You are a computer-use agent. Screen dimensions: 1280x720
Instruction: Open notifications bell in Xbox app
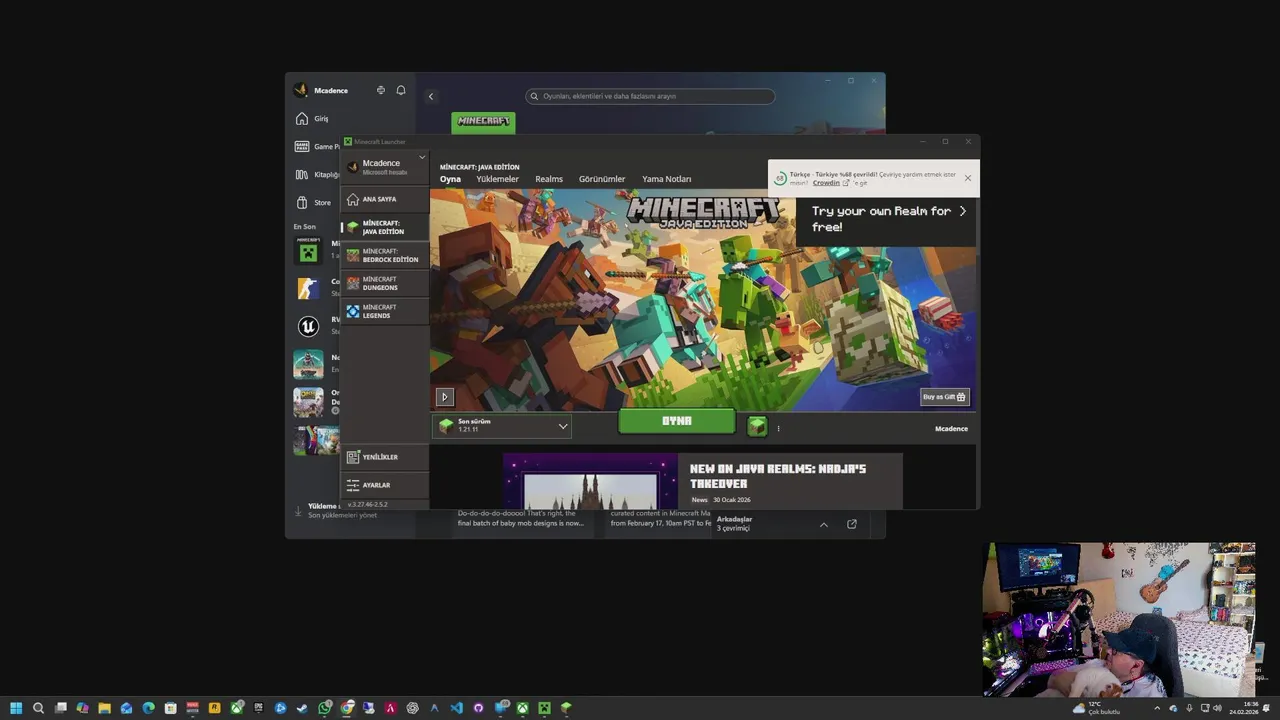click(x=401, y=90)
